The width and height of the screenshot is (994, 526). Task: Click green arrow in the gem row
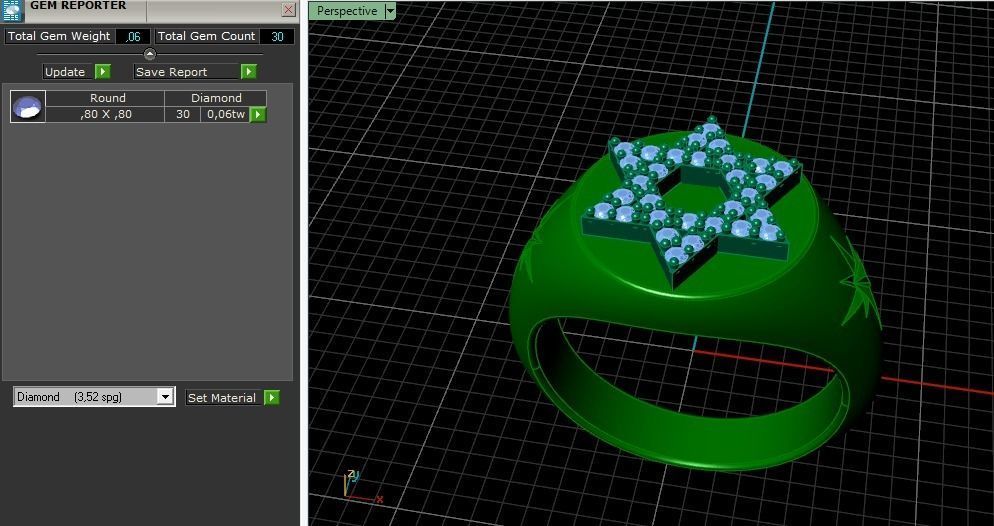[x=258, y=115]
